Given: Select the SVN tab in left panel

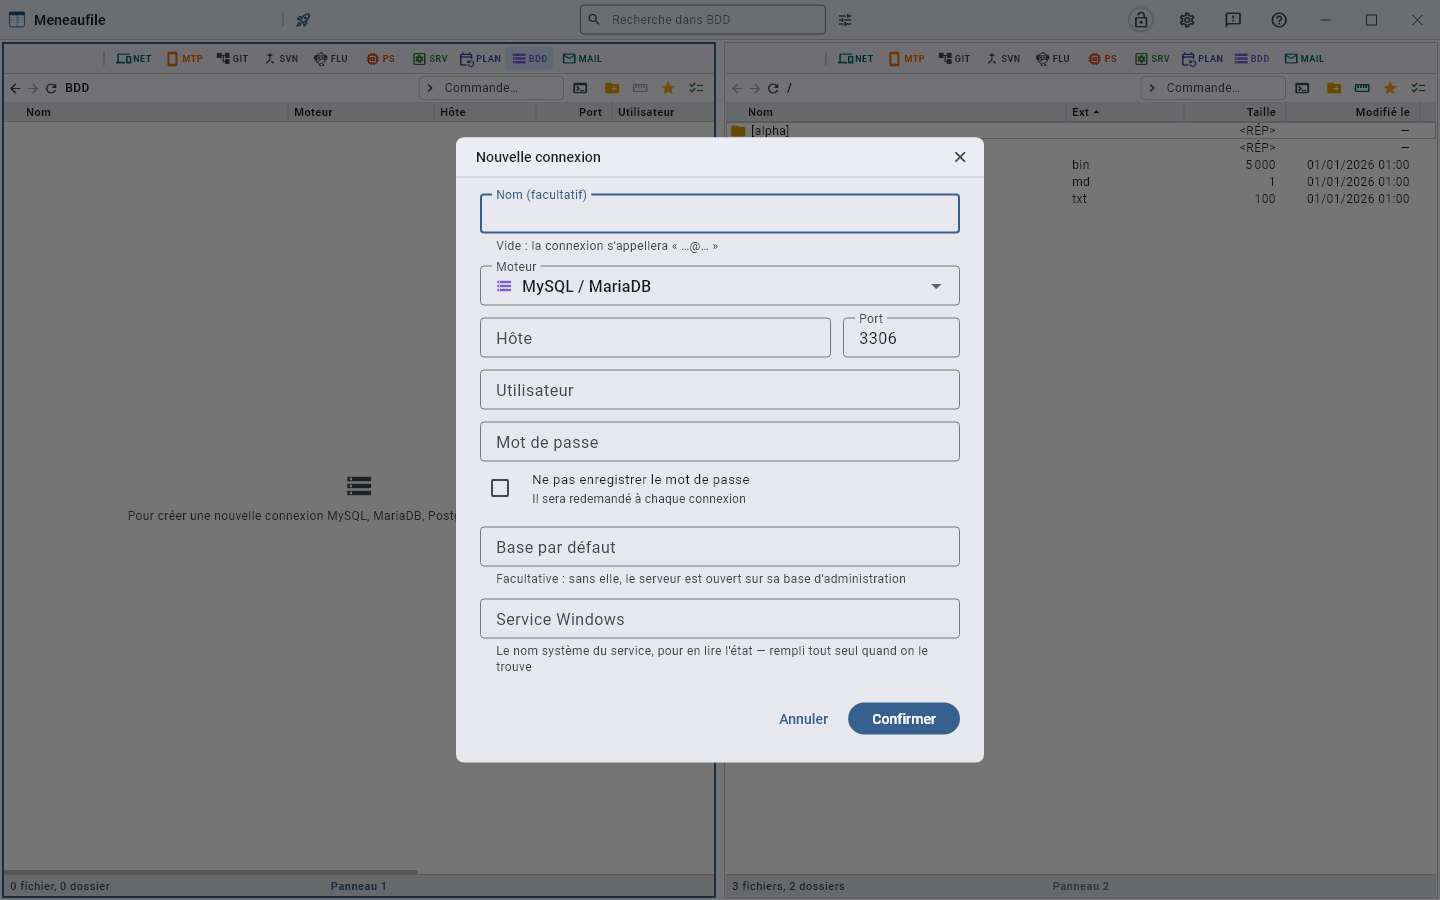Looking at the screenshot, I should click(282, 59).
